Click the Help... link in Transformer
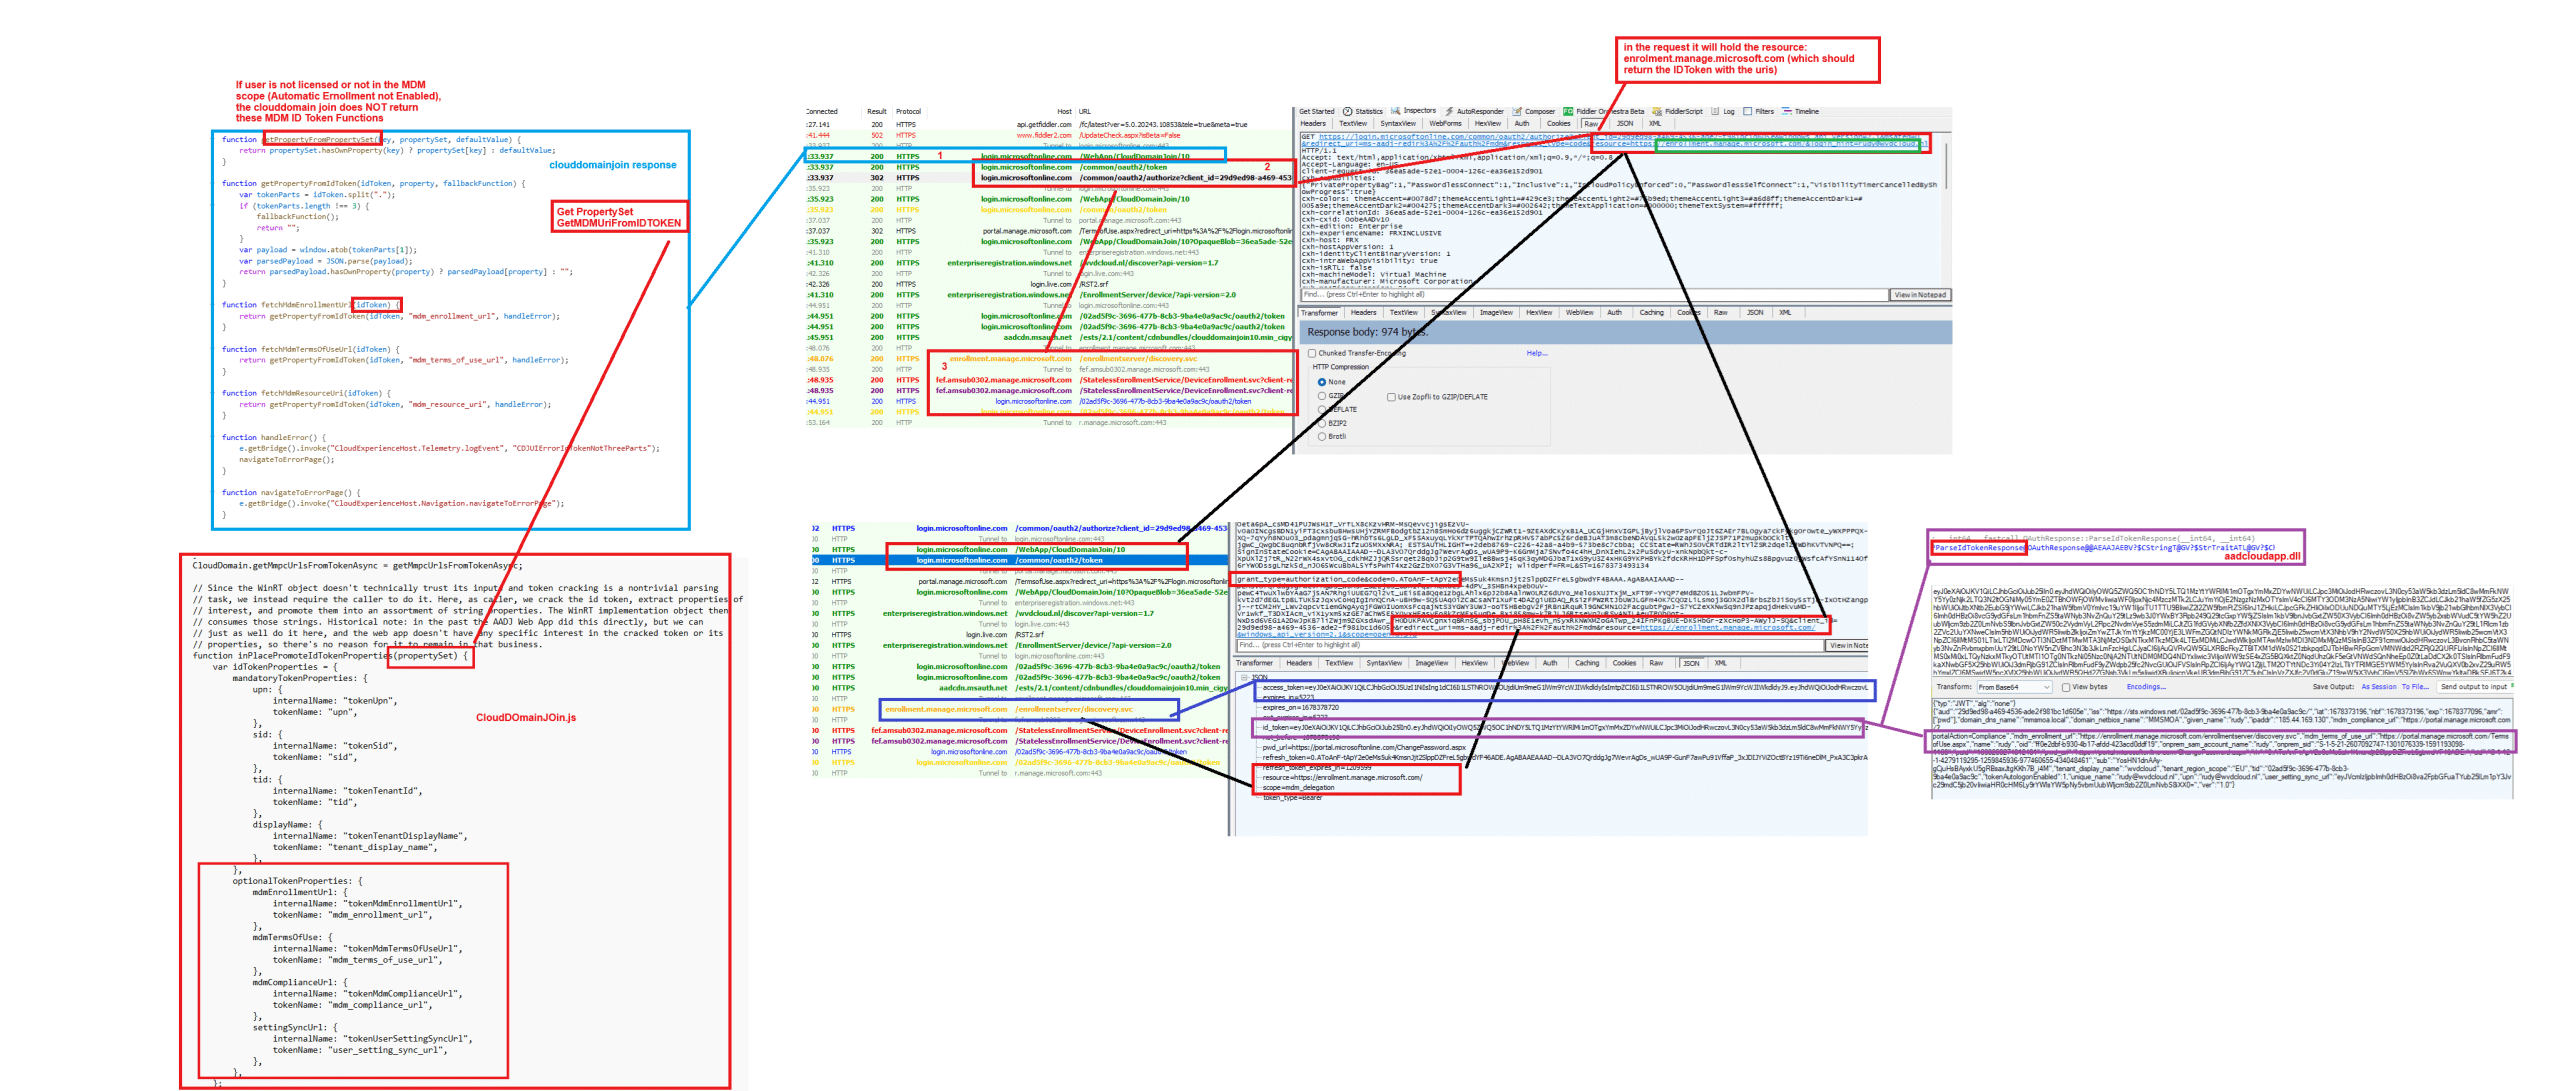The width and height of the screenshot is (2560, 1091). coord(1536,353)
